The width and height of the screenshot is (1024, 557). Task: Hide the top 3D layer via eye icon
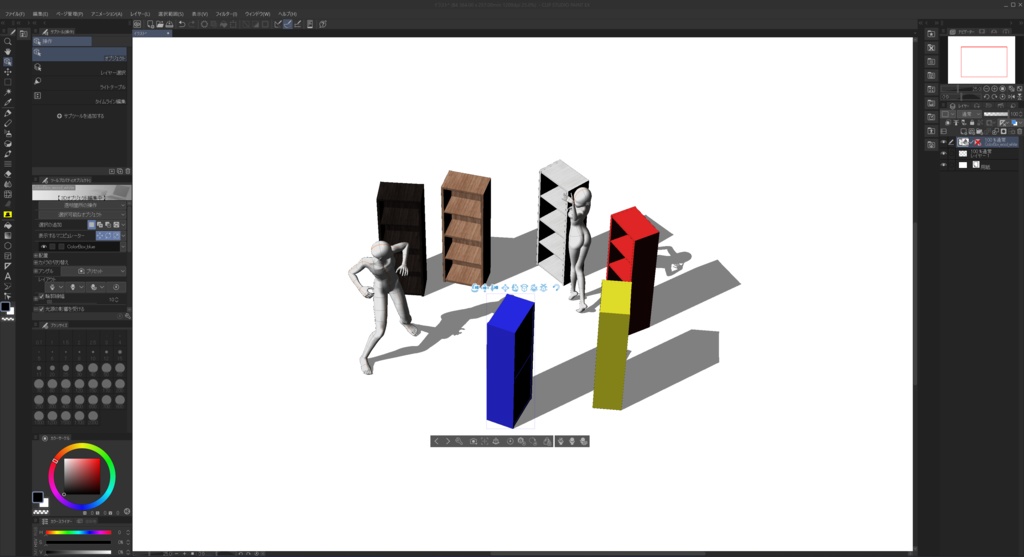(943, 142)
